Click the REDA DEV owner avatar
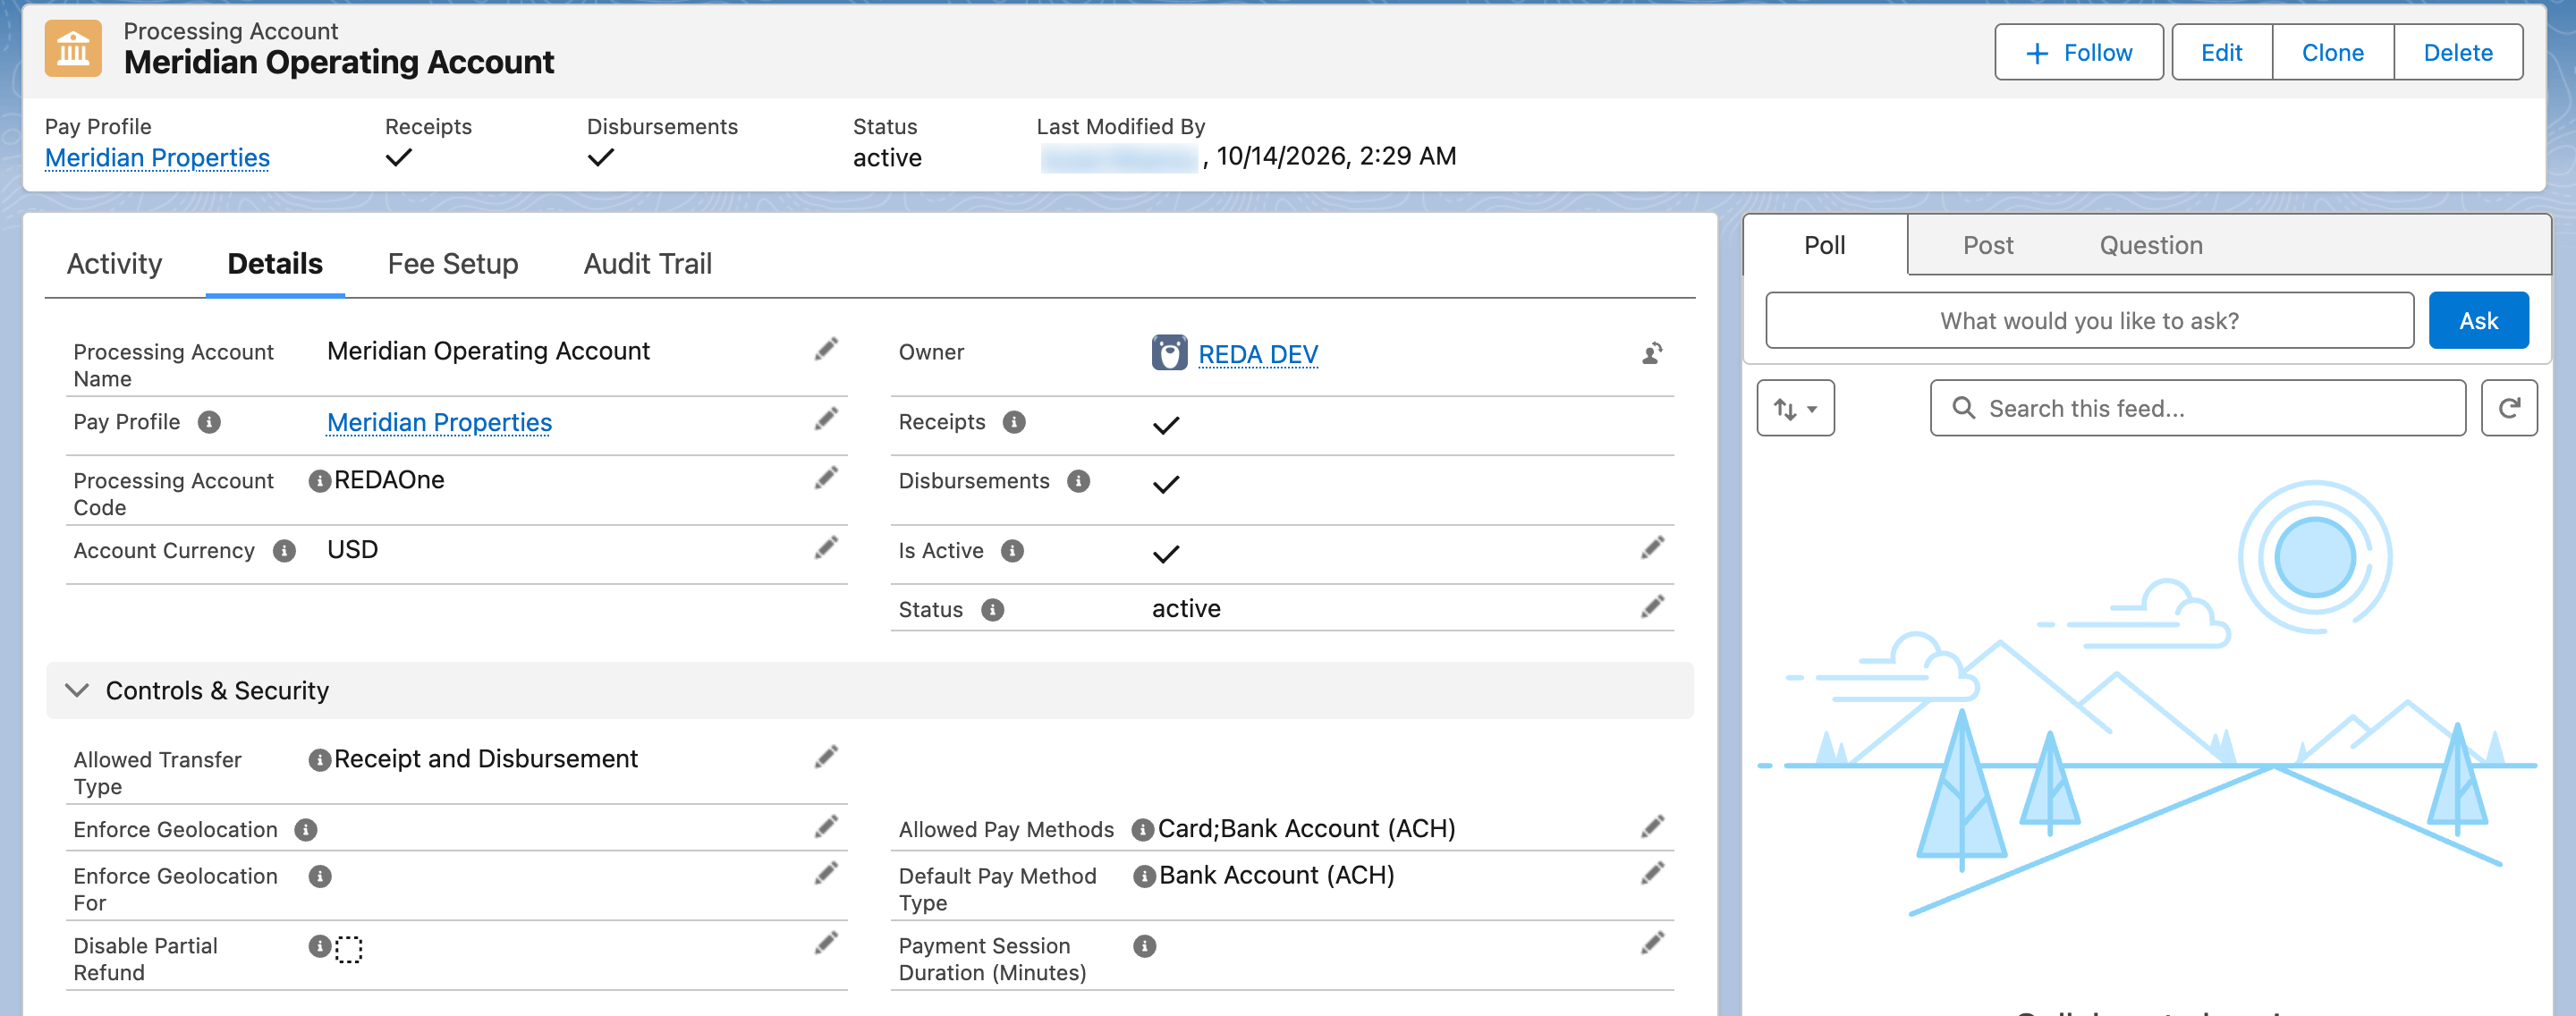Image resolution: width=2576 pixels, height=1016 pixels. tap(1169, 353)
